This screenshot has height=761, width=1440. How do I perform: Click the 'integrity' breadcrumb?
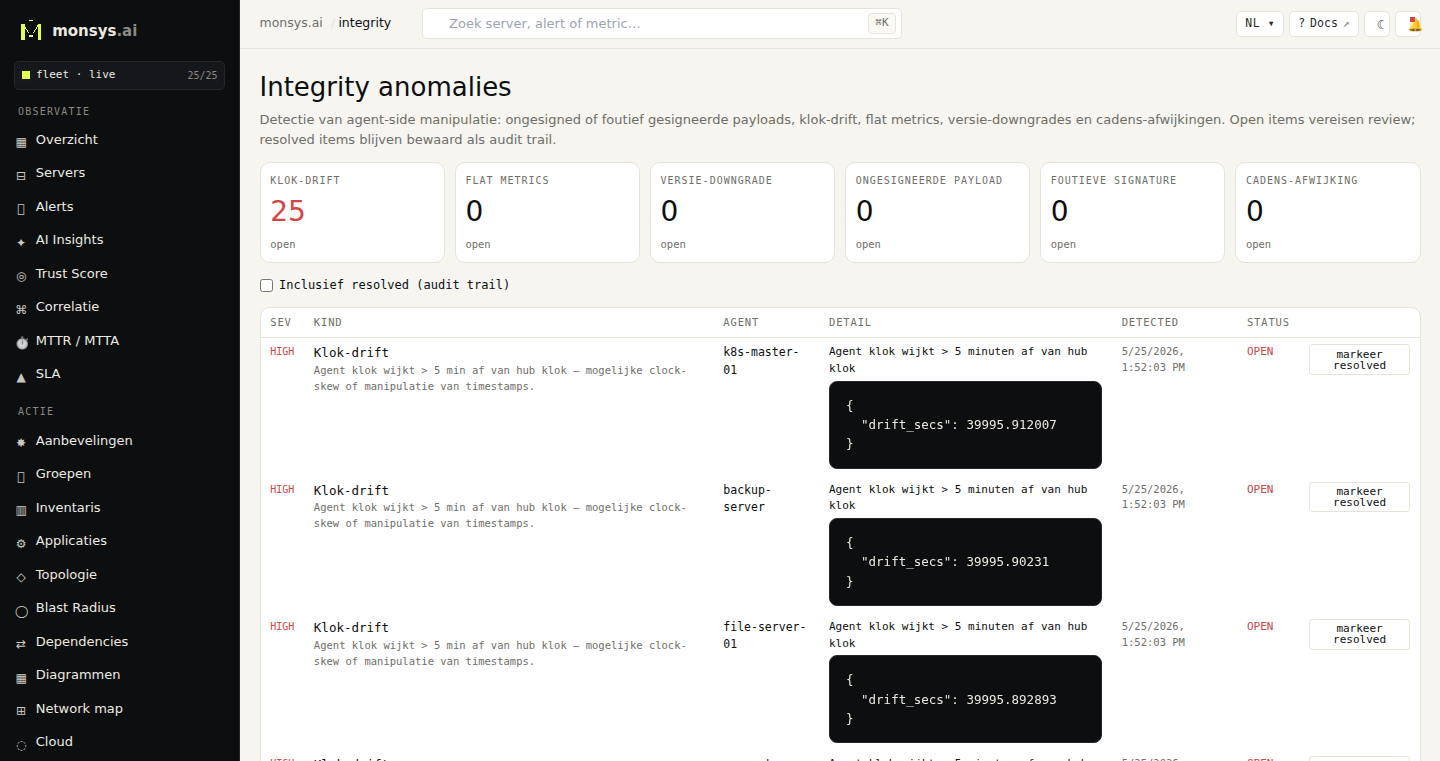(x=365, y=22)
